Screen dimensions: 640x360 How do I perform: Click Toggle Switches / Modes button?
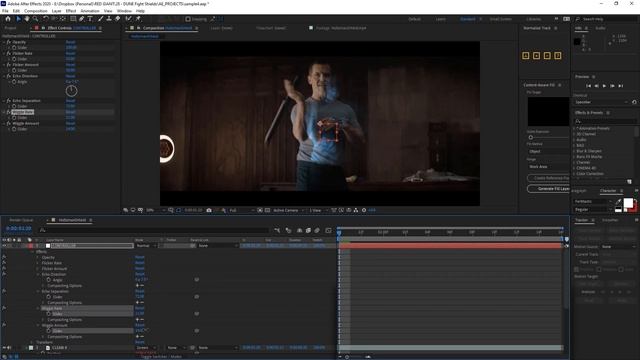pyautogui.click(x=161, y=356)
